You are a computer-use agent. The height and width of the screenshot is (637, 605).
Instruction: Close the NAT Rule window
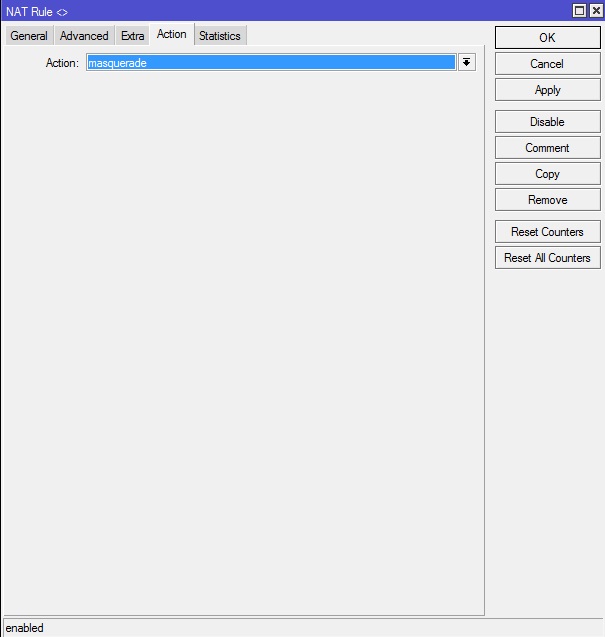pos(596,11)
